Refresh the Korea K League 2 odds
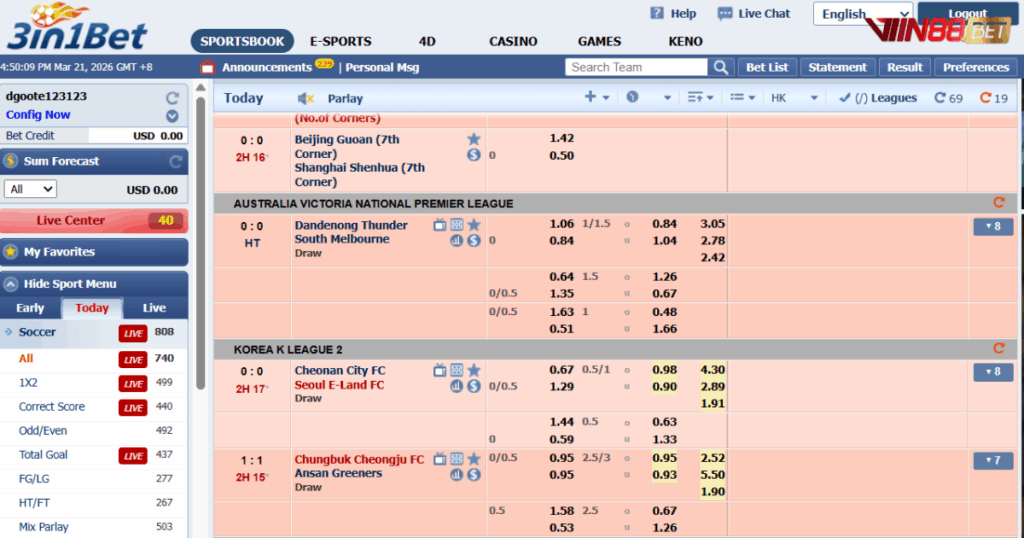 [x=999, y=349]
